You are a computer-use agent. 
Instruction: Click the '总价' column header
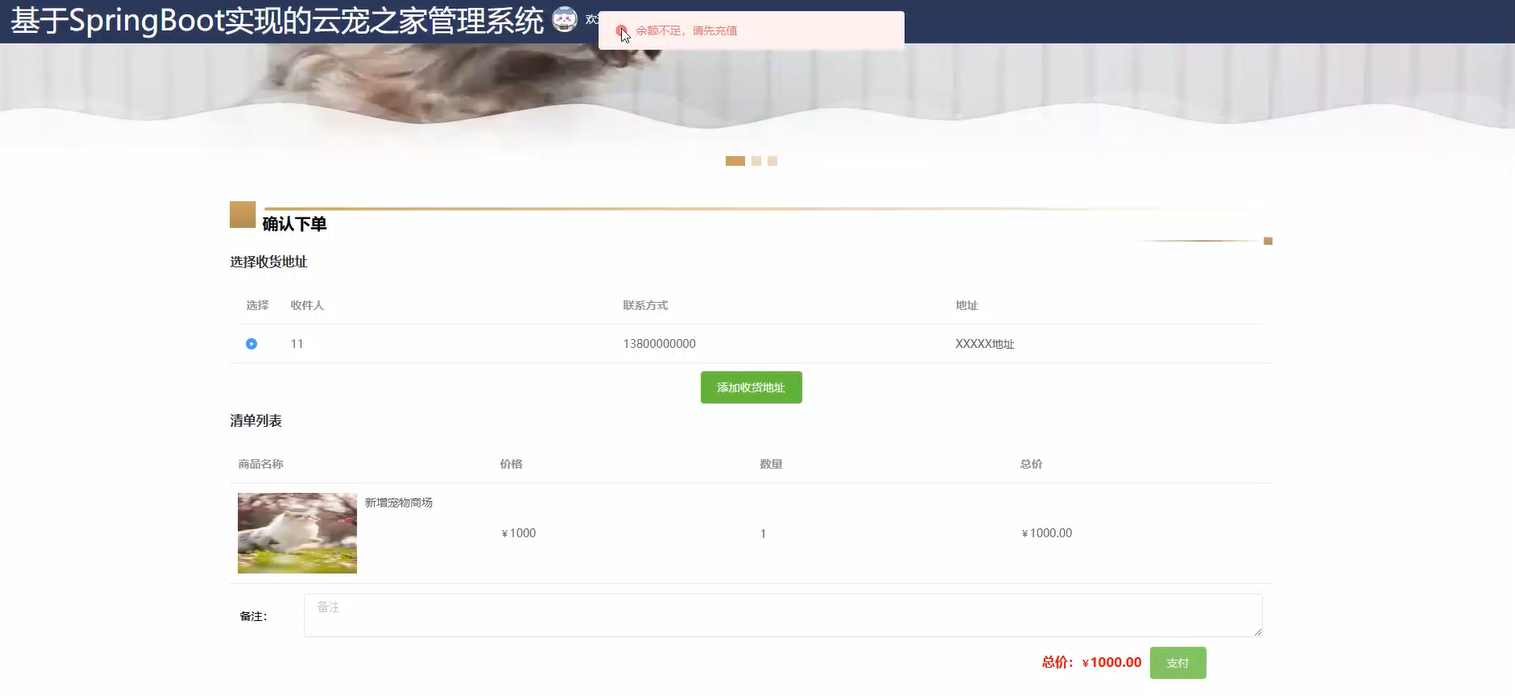pyautogui.click(x=1031, y=464)
